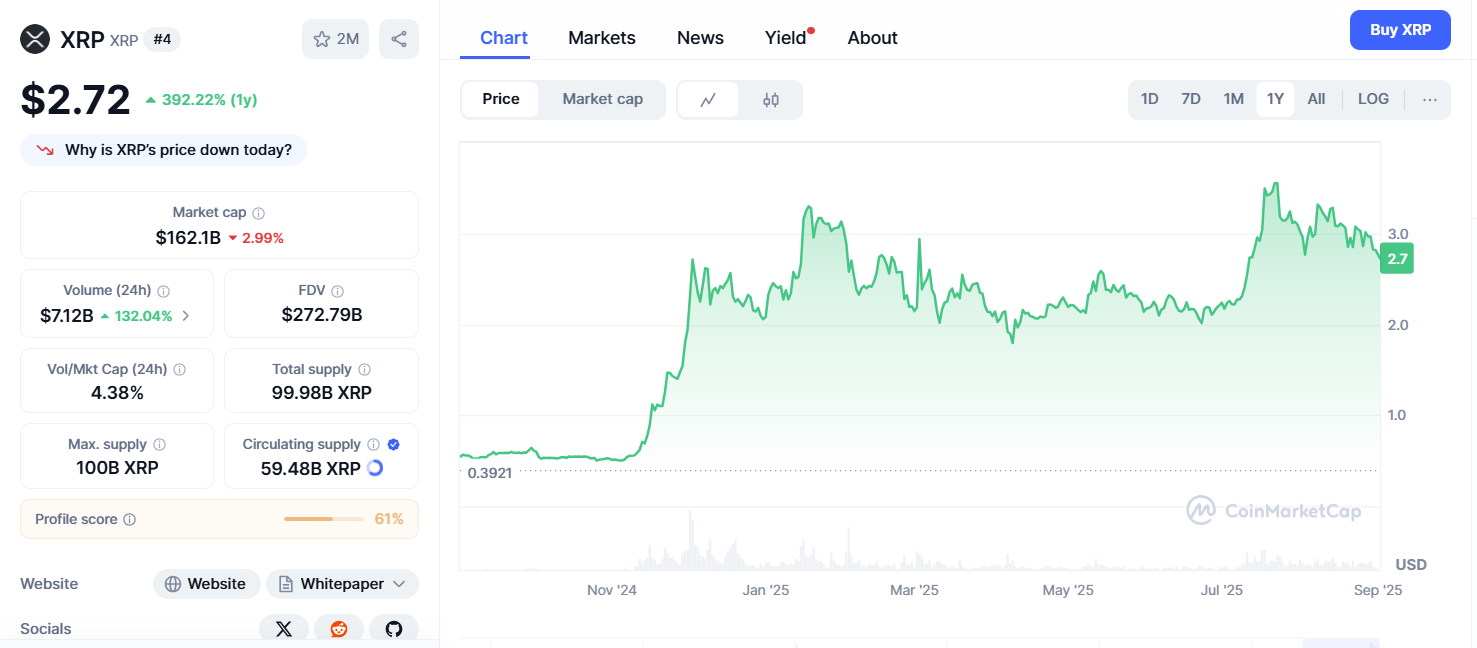Switch to candlestick chart icon
This screenshot has width=1477, height=648.
point(771,100)
